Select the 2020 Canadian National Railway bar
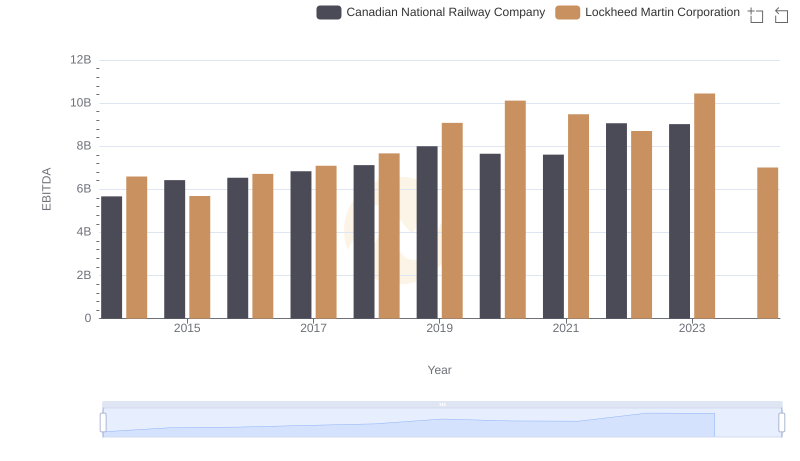Viewport: 800px width, 461px height. tap(490, 236)
